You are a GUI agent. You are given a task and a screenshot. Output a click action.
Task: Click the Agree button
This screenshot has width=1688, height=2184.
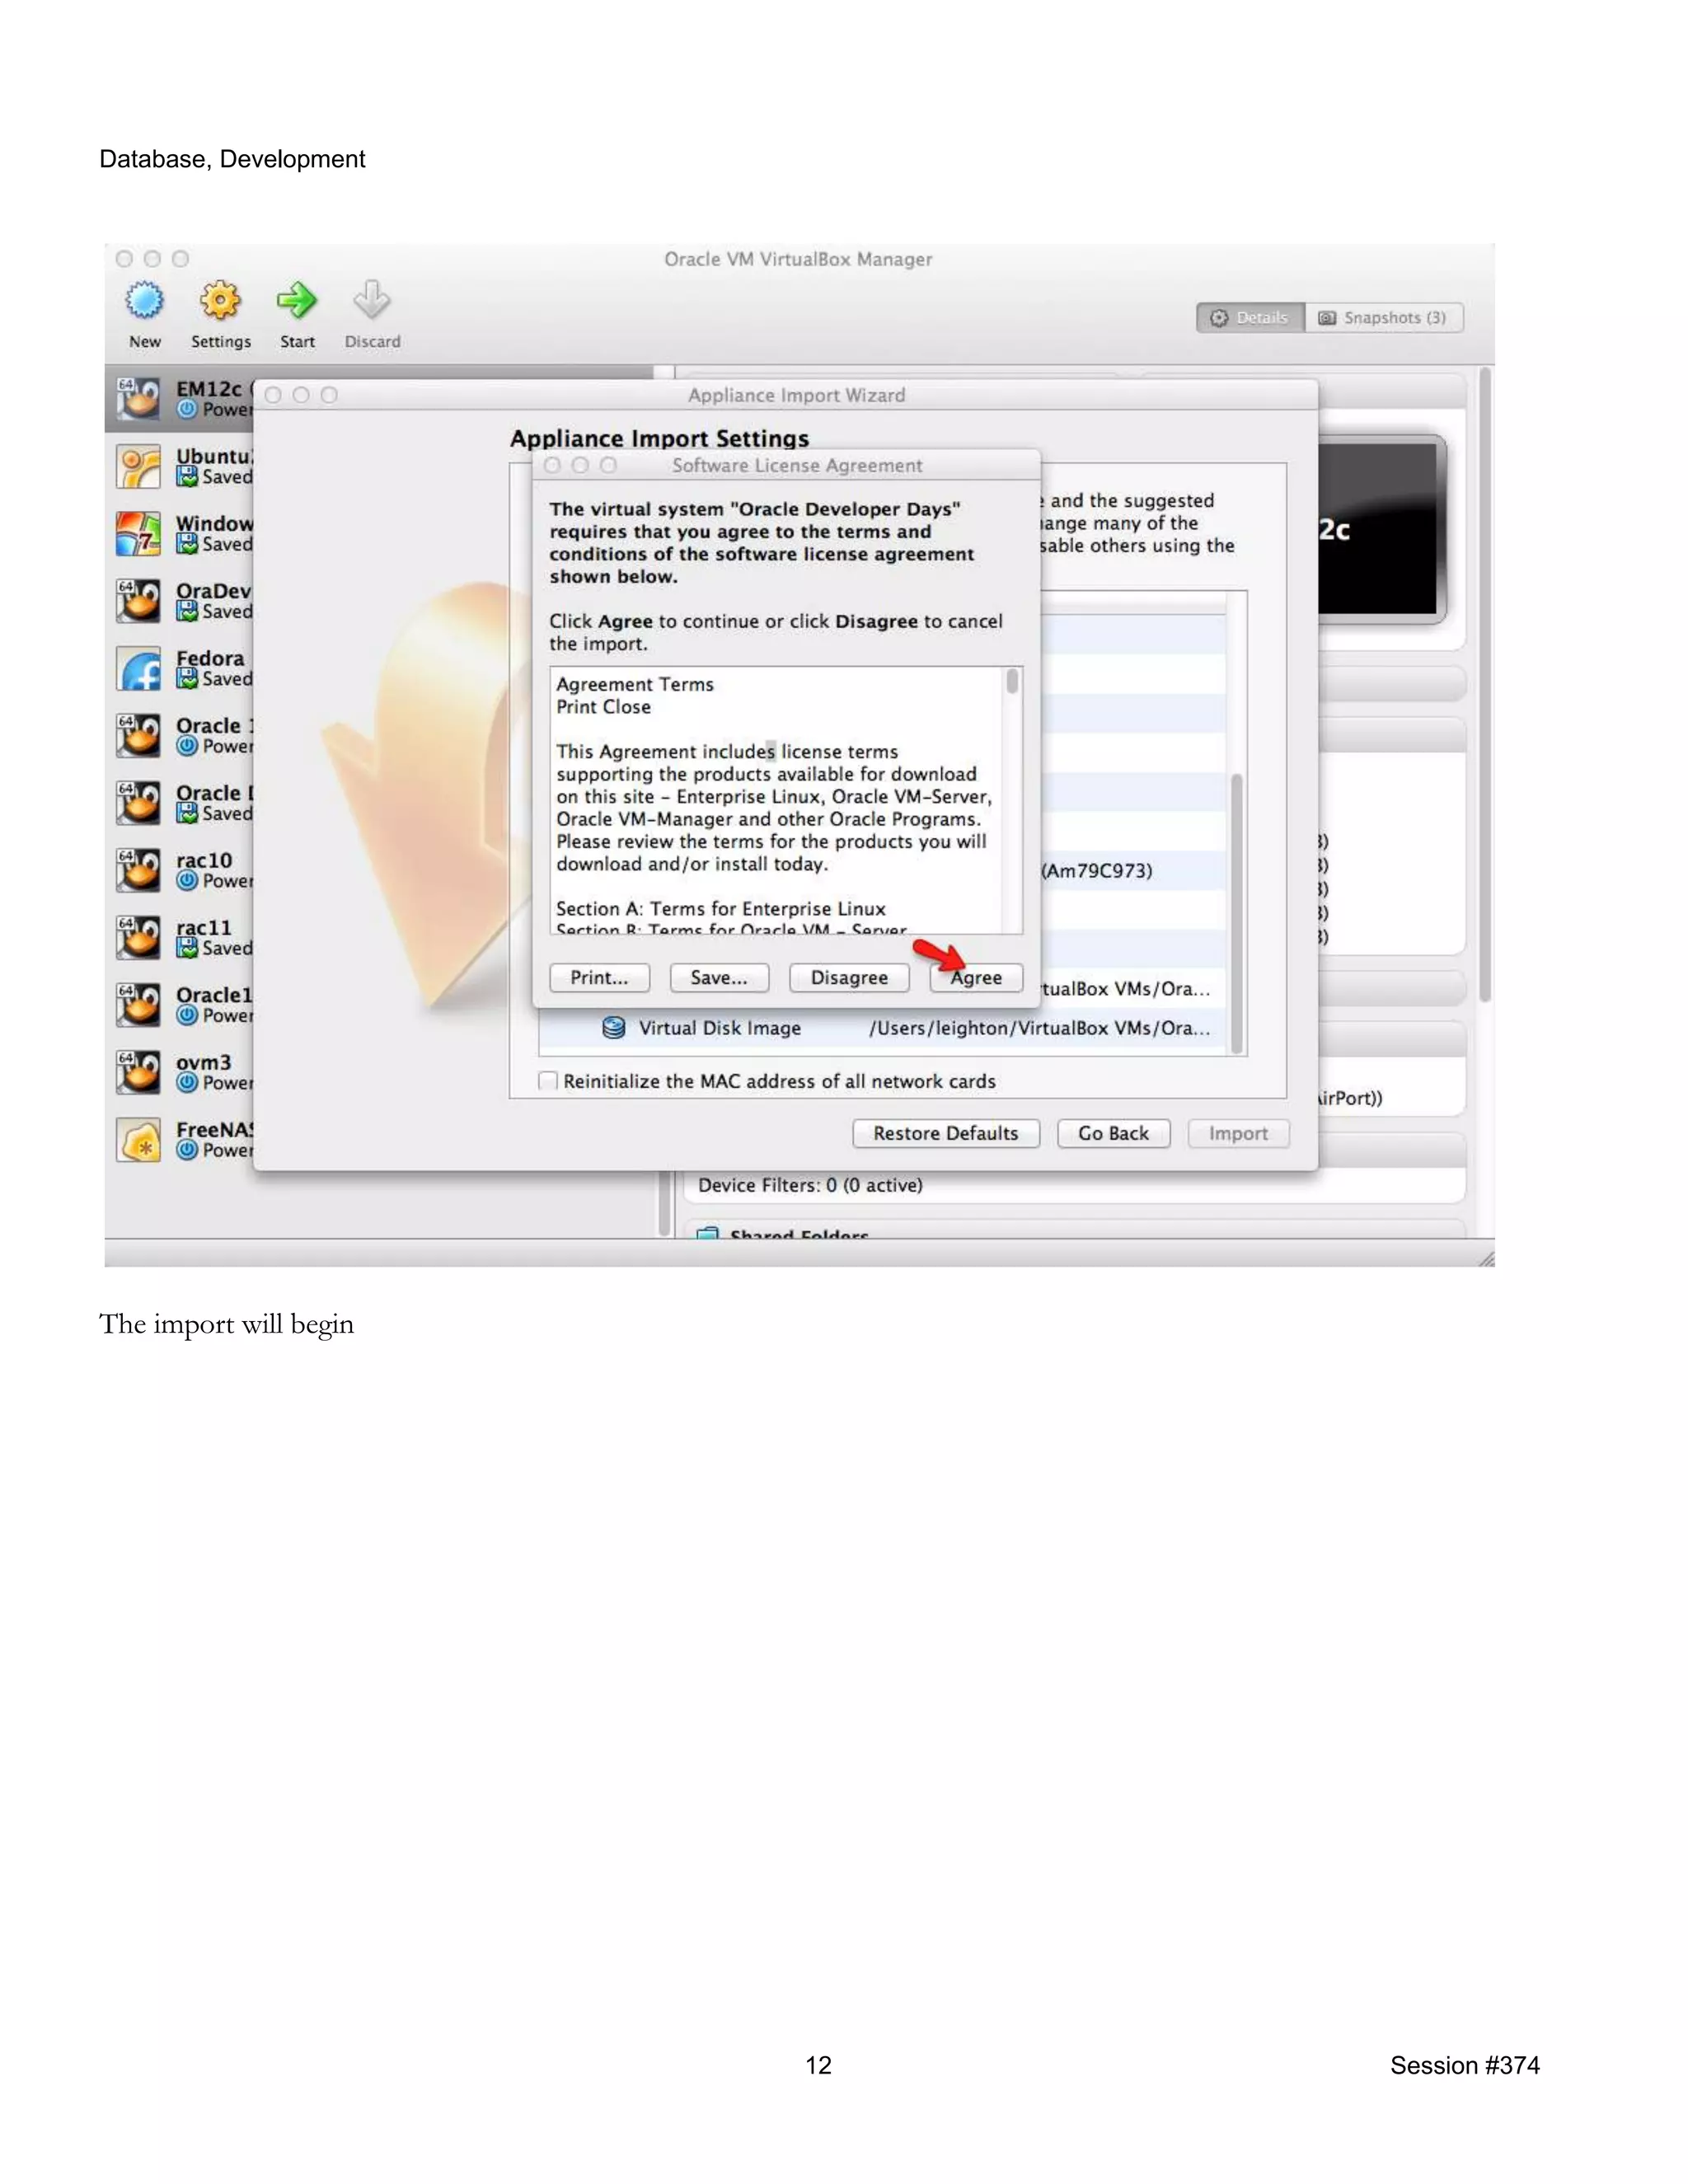976,978
